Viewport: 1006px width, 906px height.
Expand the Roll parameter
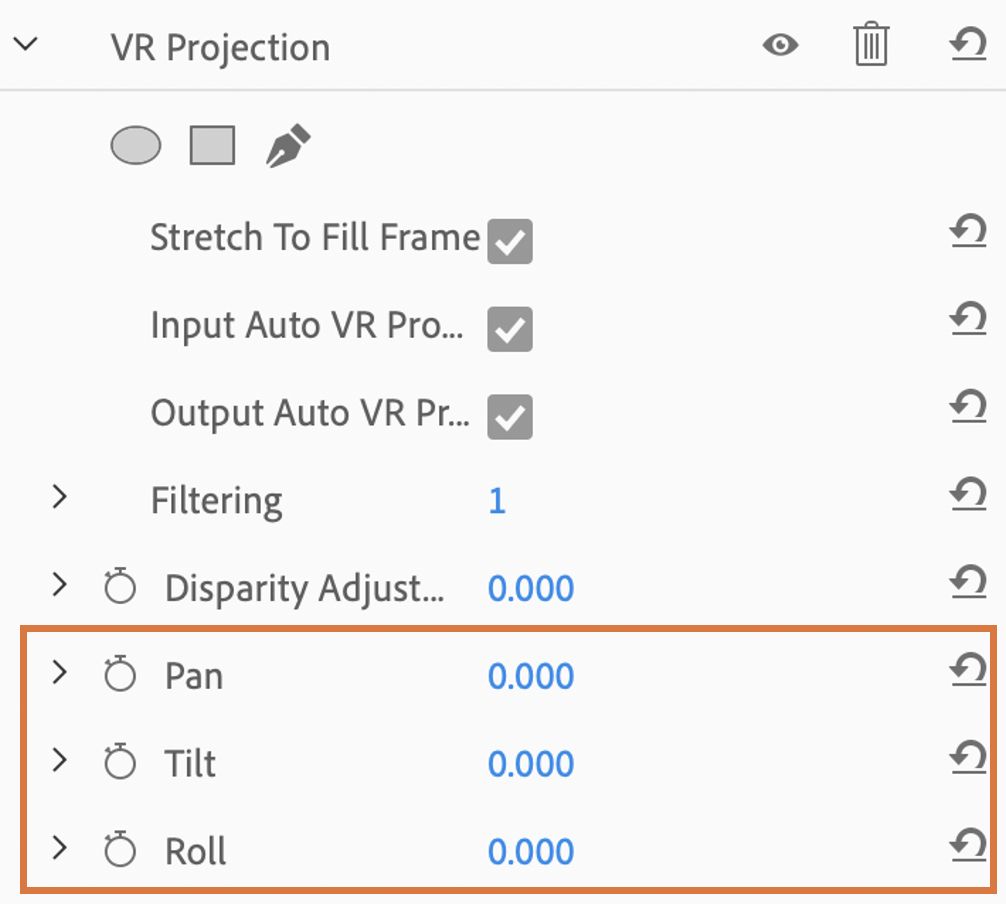60,849
